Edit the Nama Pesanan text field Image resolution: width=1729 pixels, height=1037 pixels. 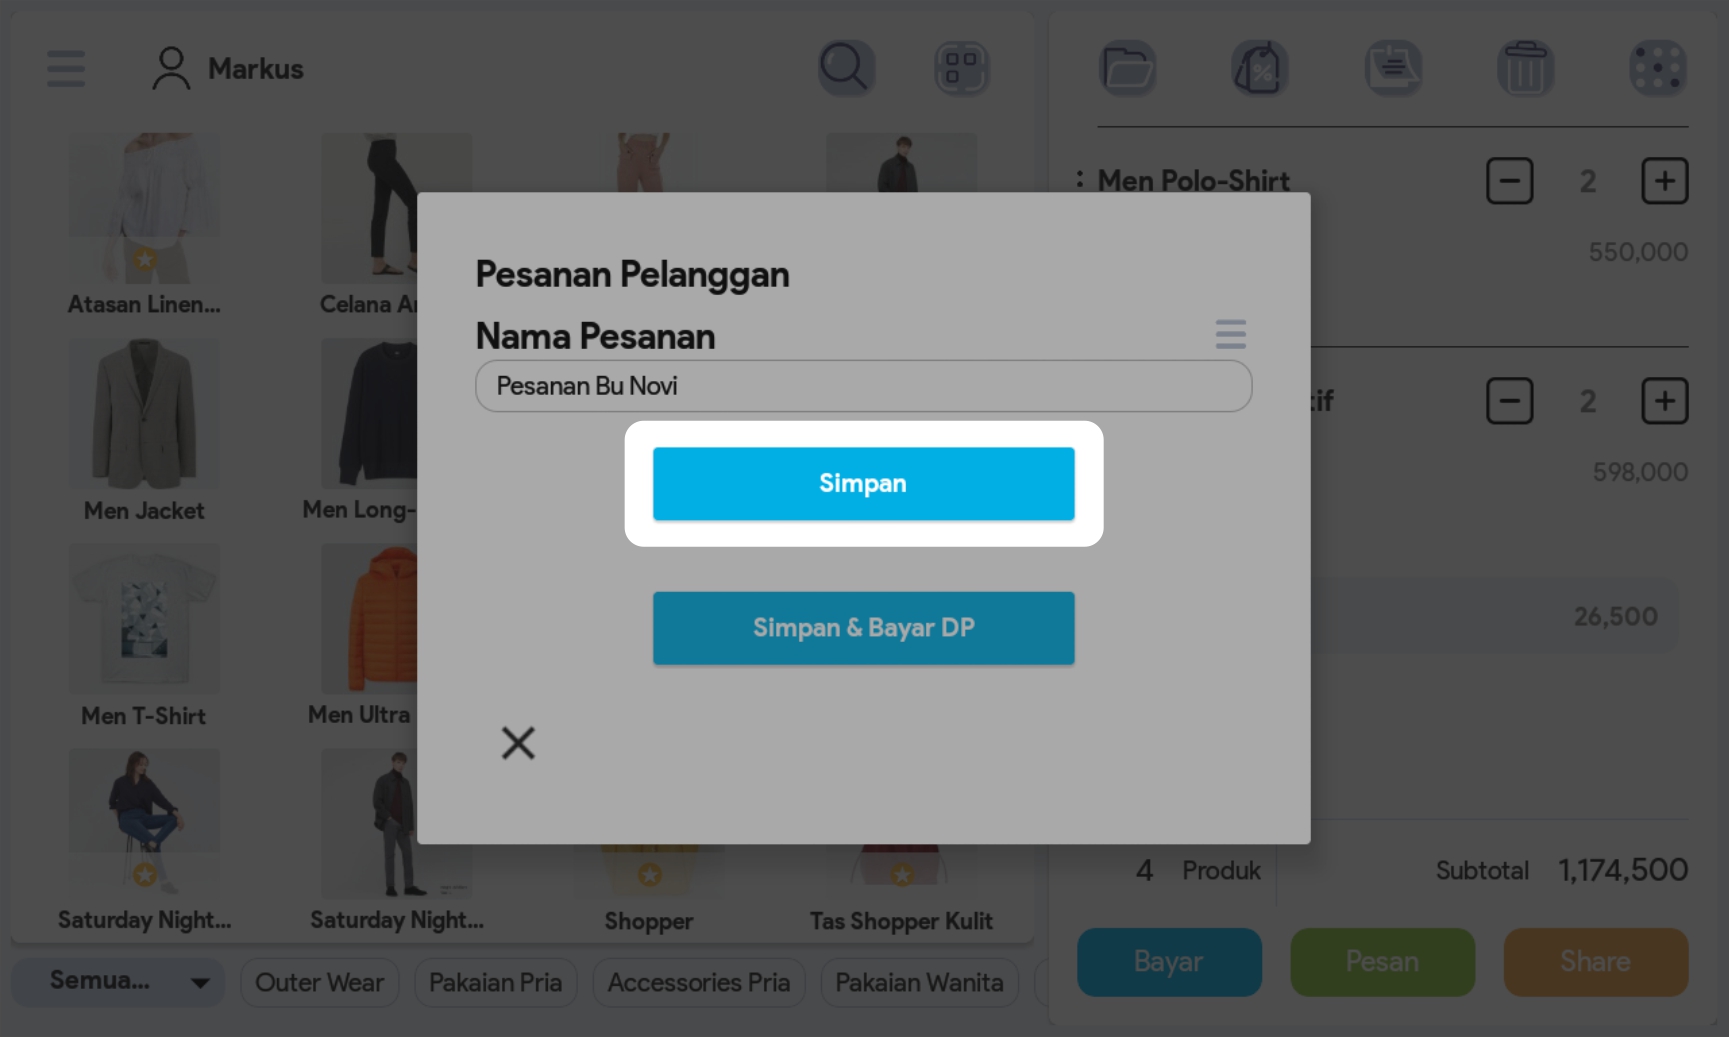pyautogui.click(x=863, y=386)
